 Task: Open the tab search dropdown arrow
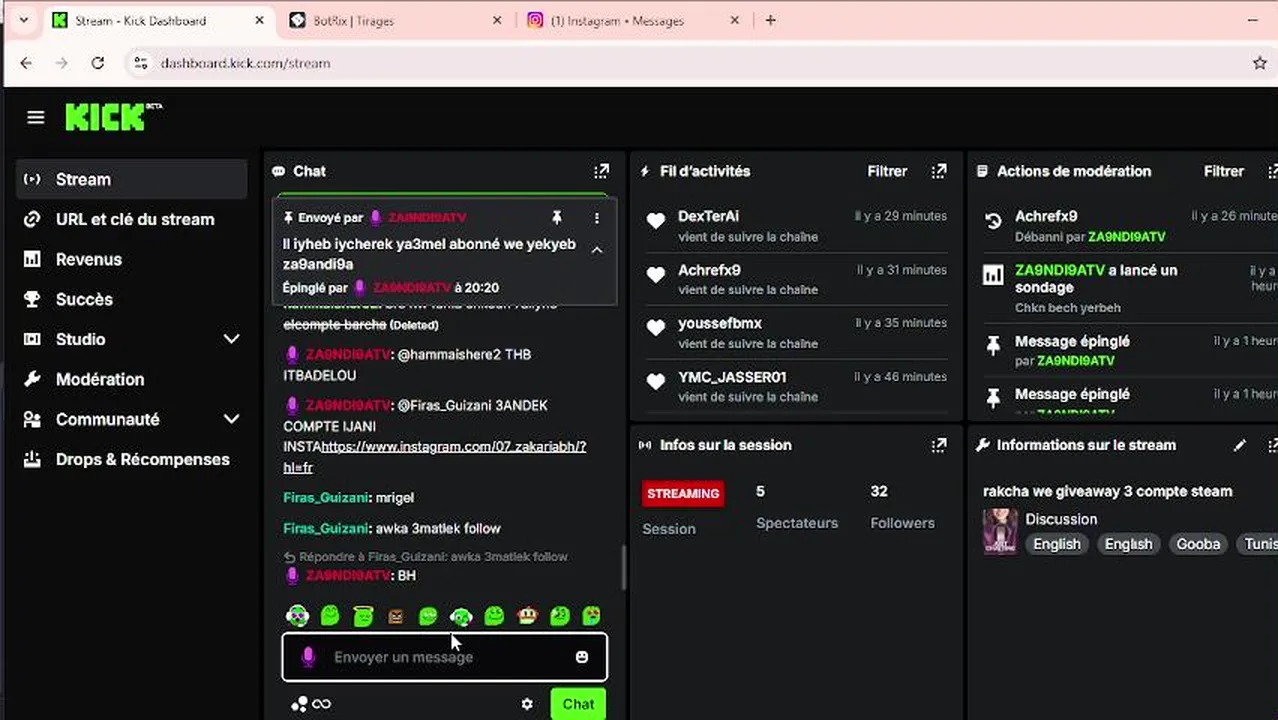click(23, 20)
